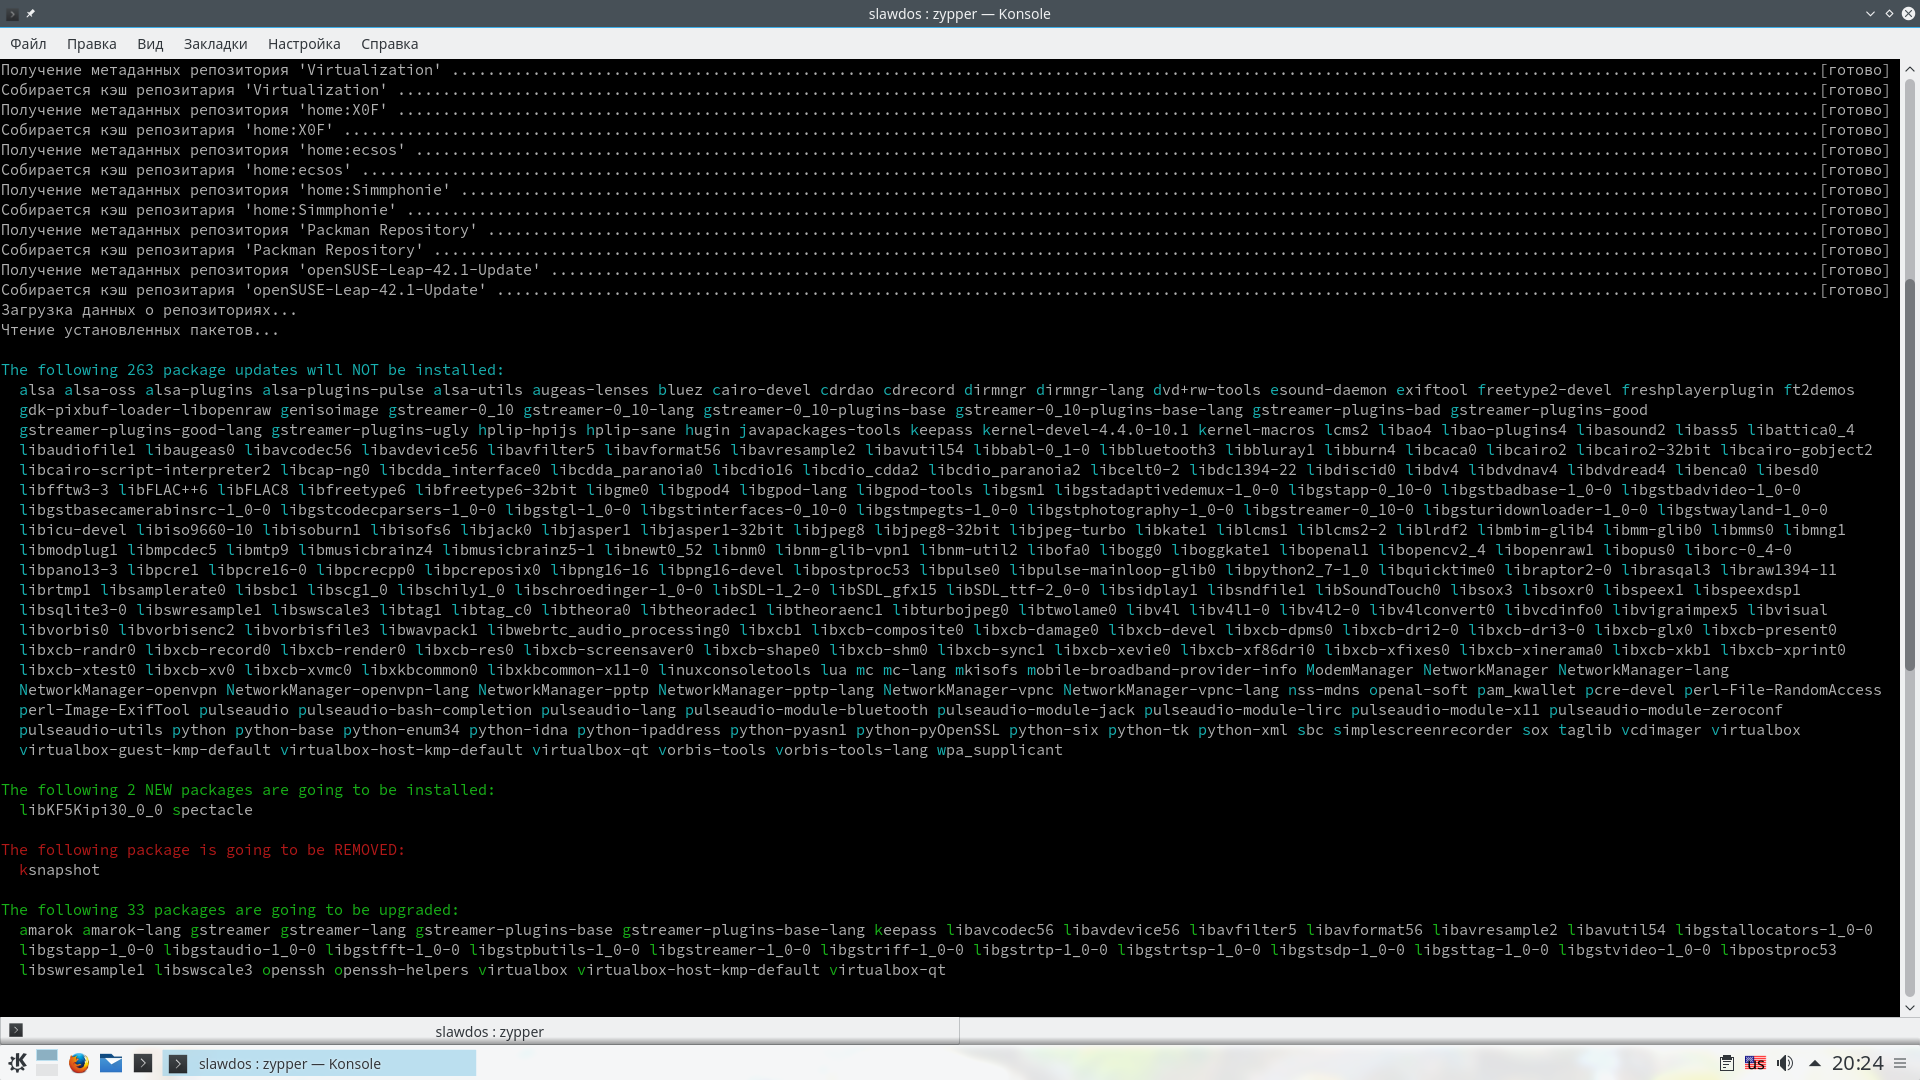
Task: Open the Konsole window menu icon in title bar
Action: (x=12, y=14)
